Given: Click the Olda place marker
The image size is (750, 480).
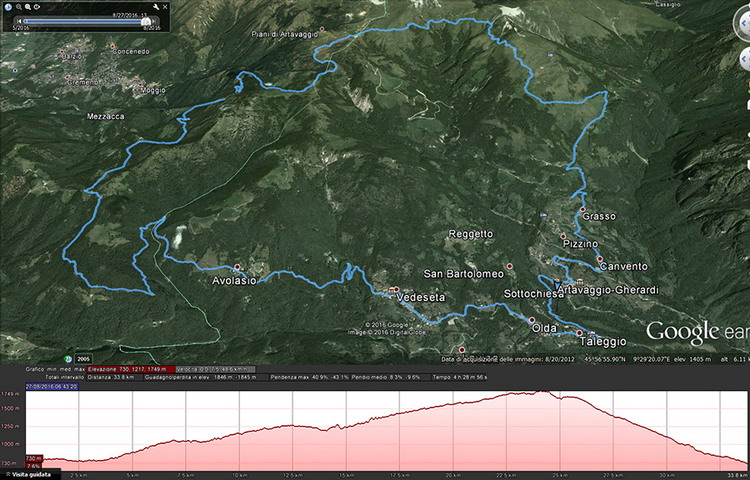Looking at the screenshot, I should pyautogui.click(x=531, y=320).
